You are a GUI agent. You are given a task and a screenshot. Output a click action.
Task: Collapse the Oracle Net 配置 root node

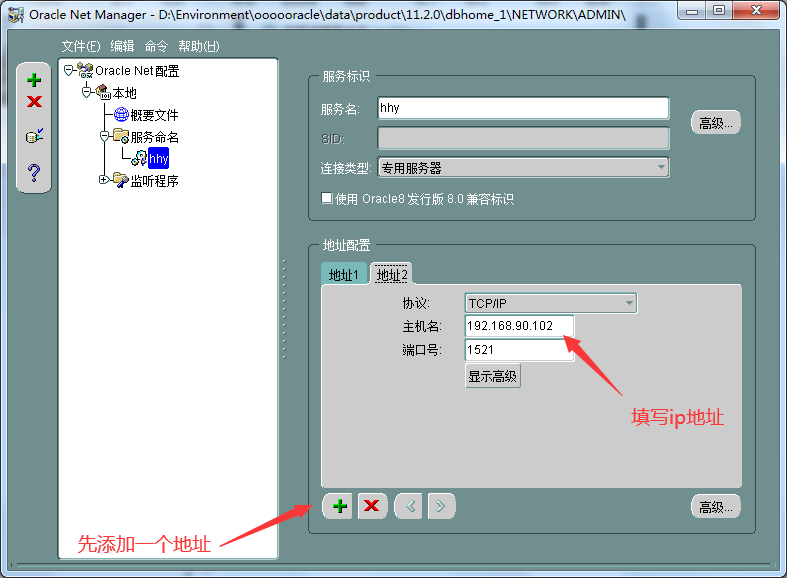(x=69, y=70)
